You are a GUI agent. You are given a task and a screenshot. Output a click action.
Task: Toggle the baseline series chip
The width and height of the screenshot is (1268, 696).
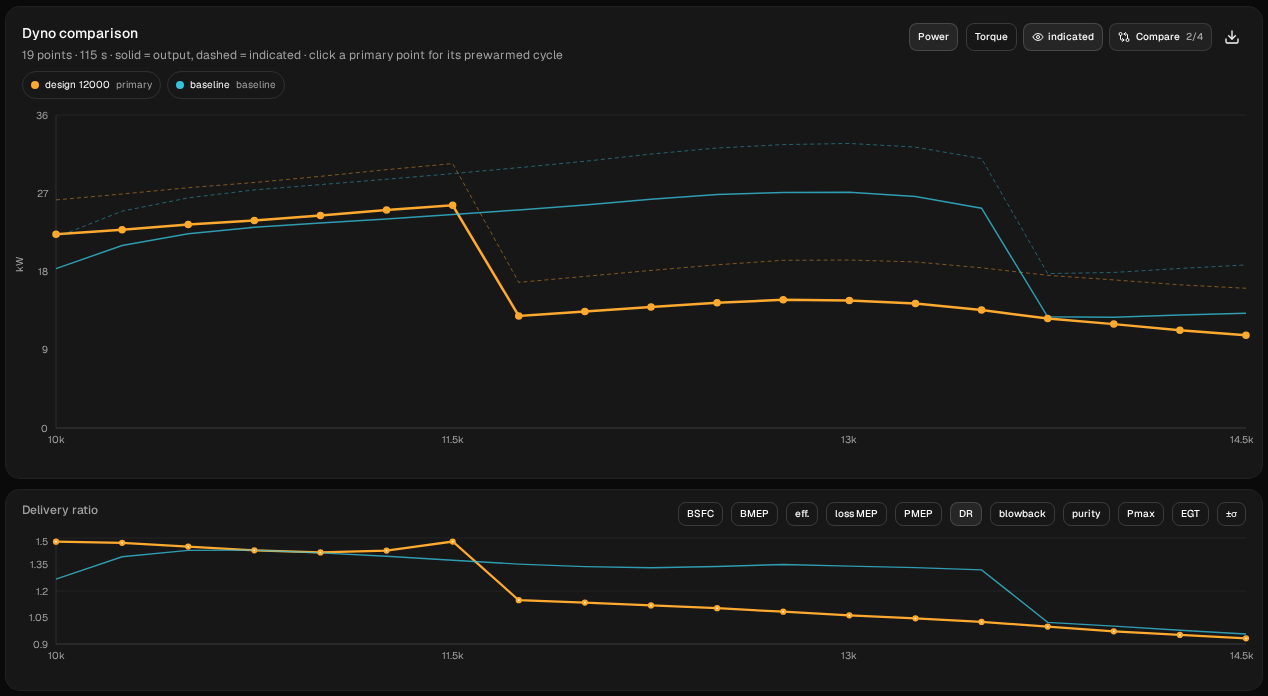pyautogui.click(x=226, y=85)
